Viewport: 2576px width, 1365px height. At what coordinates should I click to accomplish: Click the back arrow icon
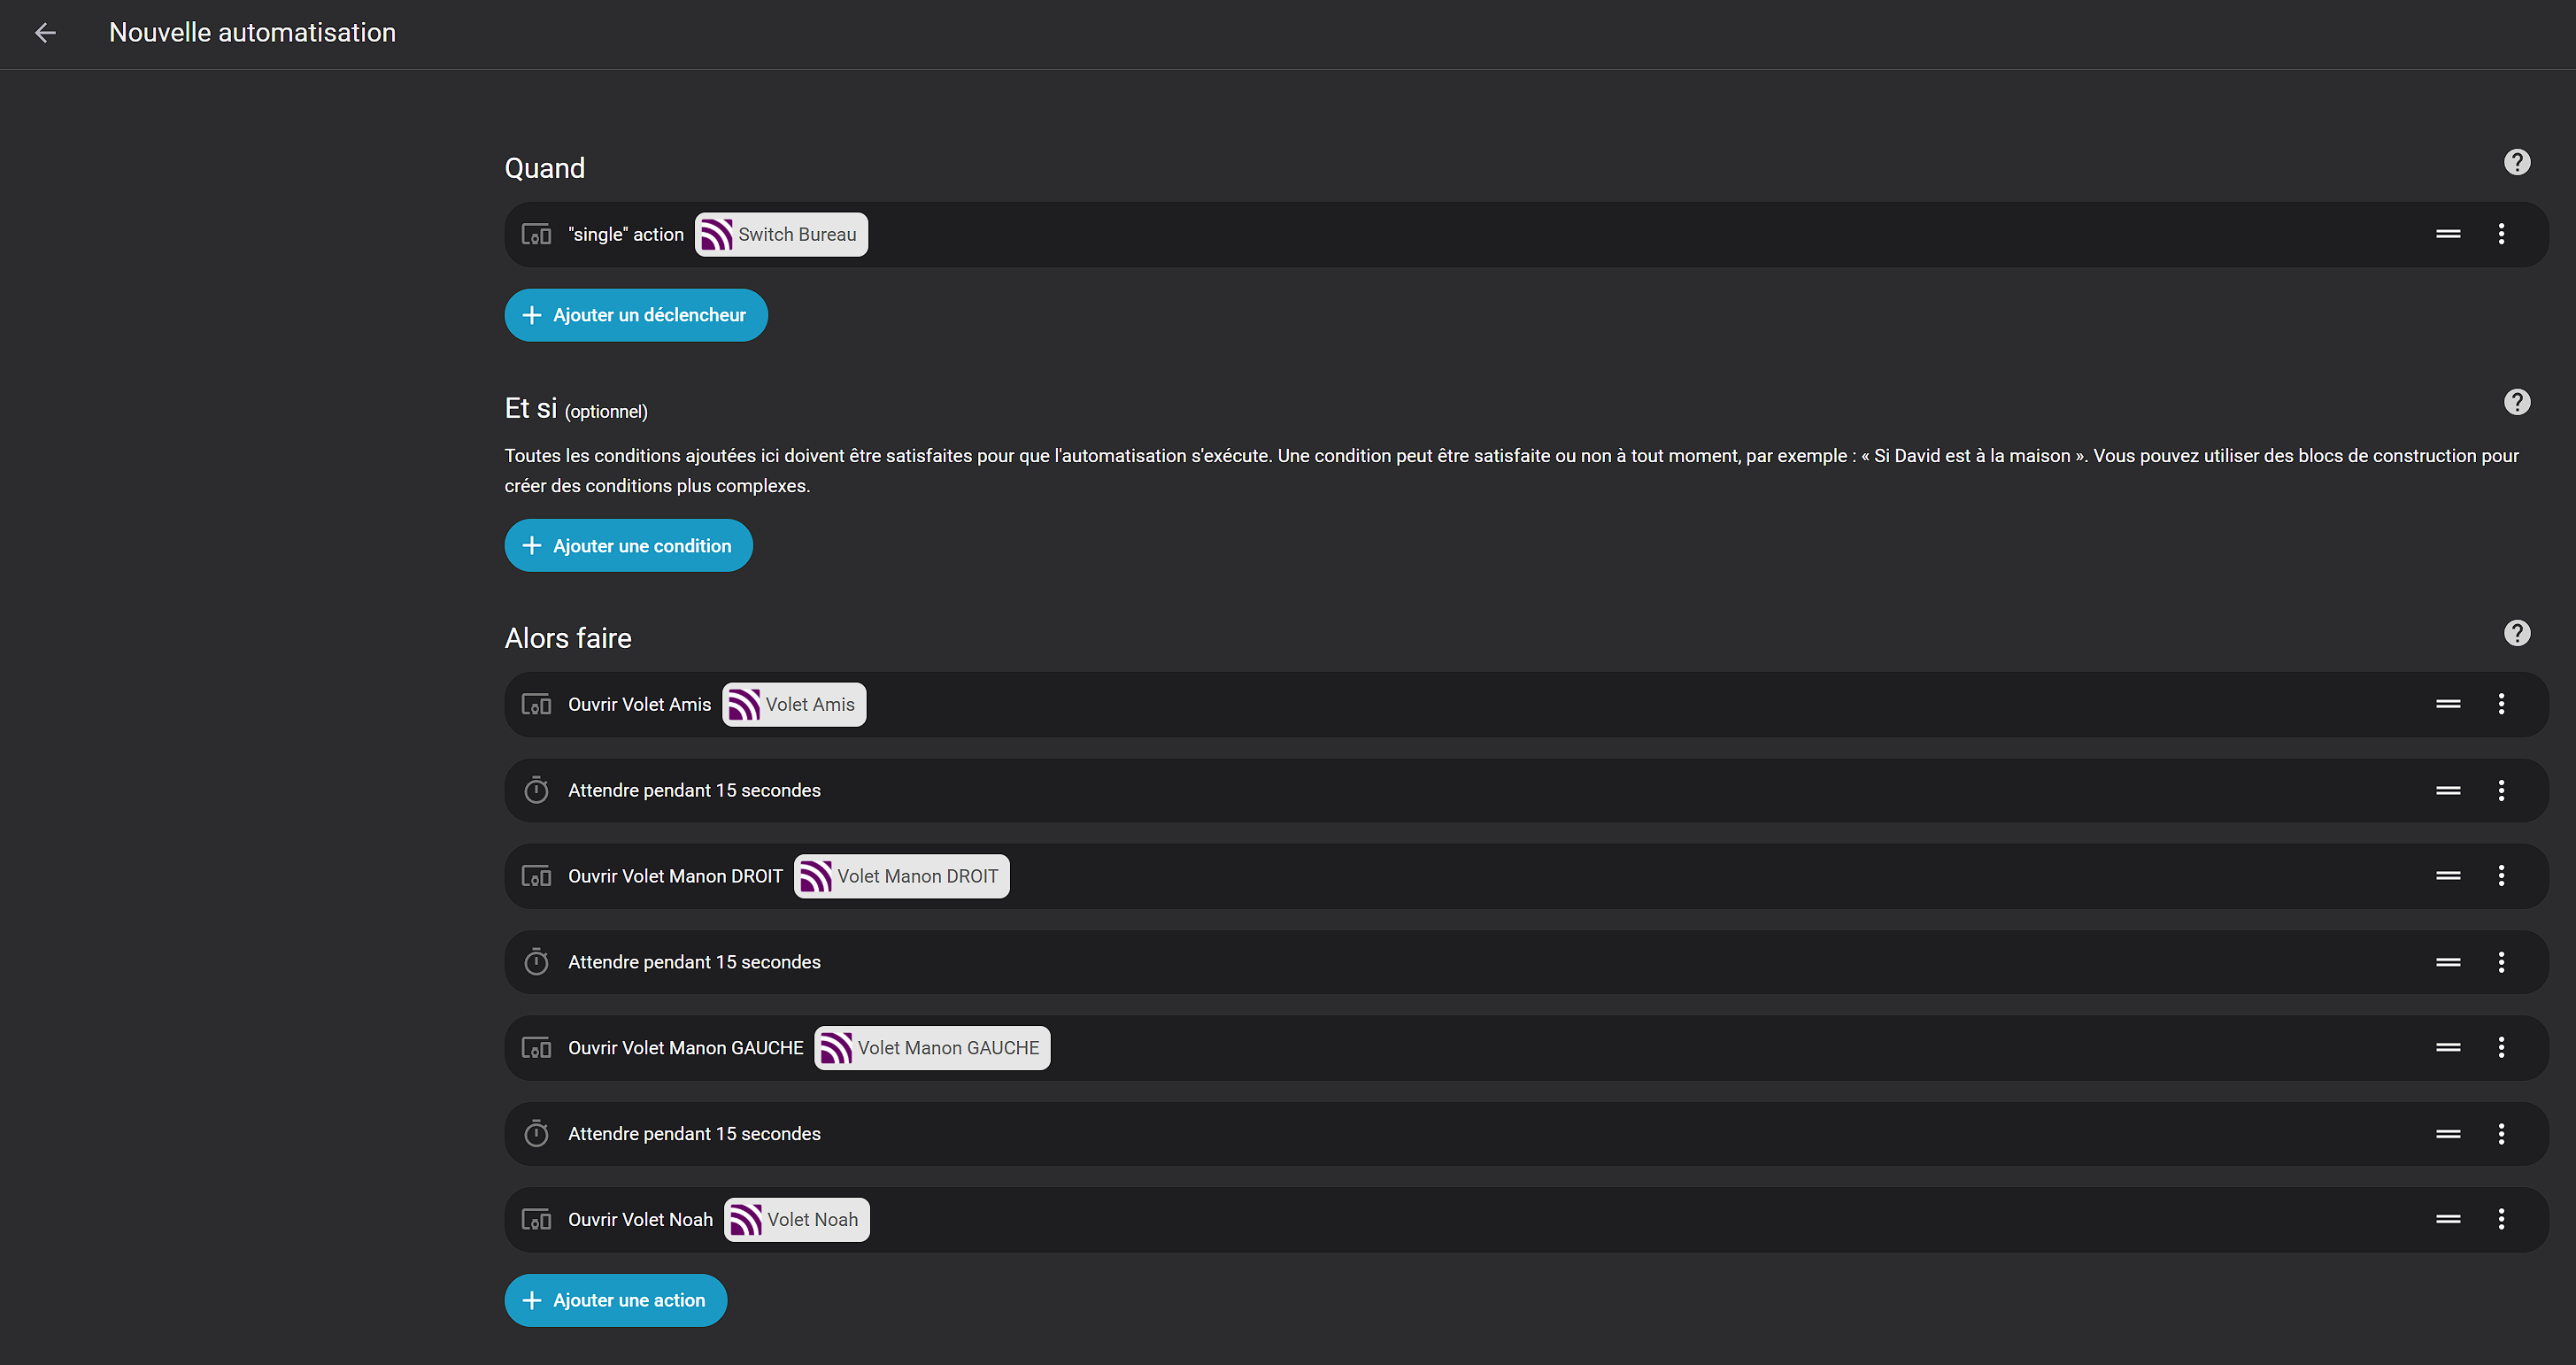[45, 33]
